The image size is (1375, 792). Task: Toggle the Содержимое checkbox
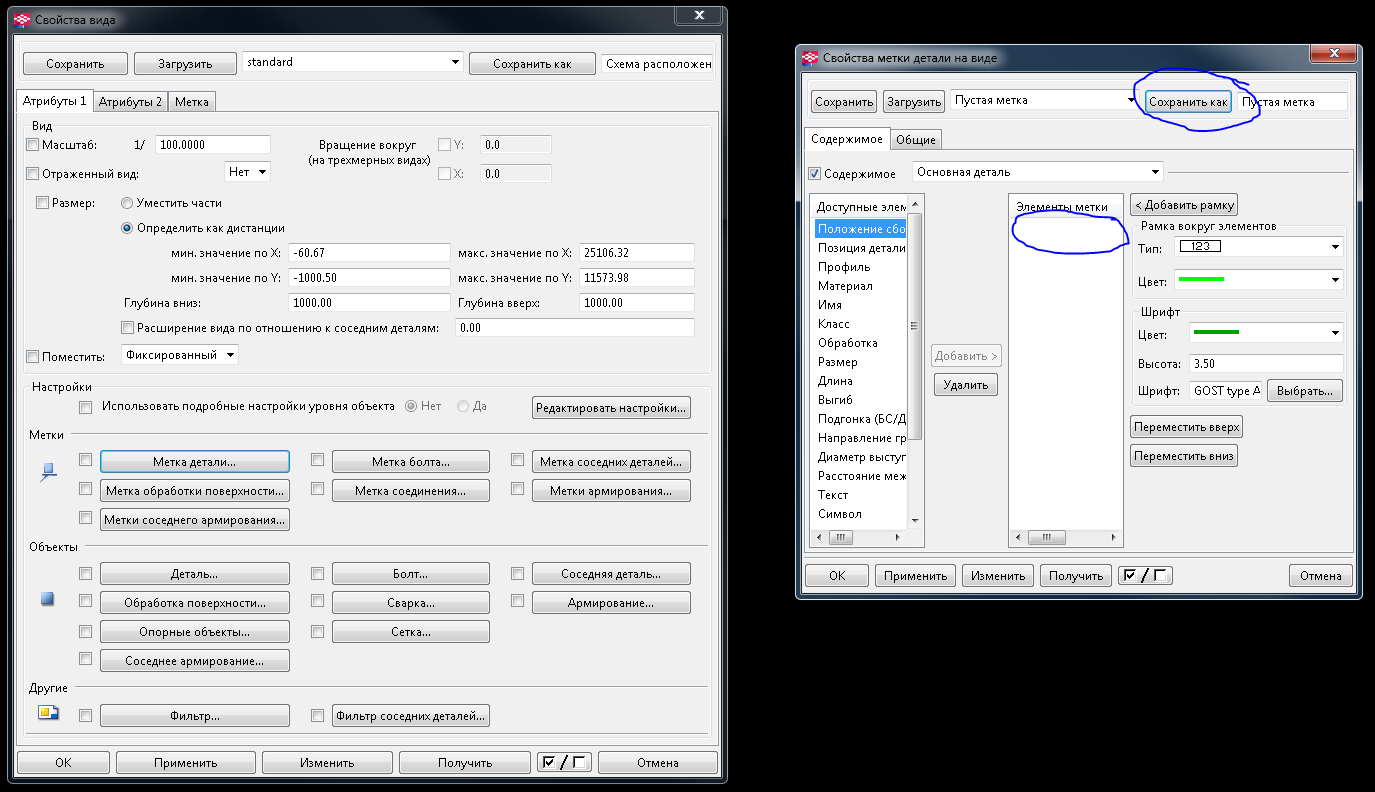(815, 174)
